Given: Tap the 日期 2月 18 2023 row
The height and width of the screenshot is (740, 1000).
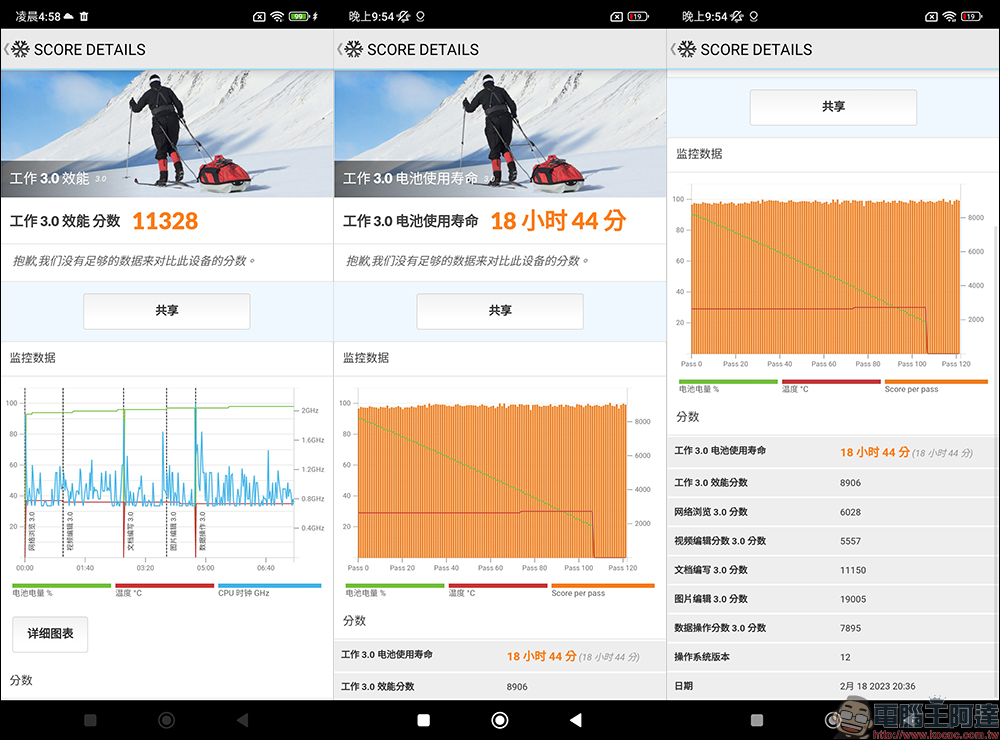Looking at the screenshot, I should pos(833,686).
